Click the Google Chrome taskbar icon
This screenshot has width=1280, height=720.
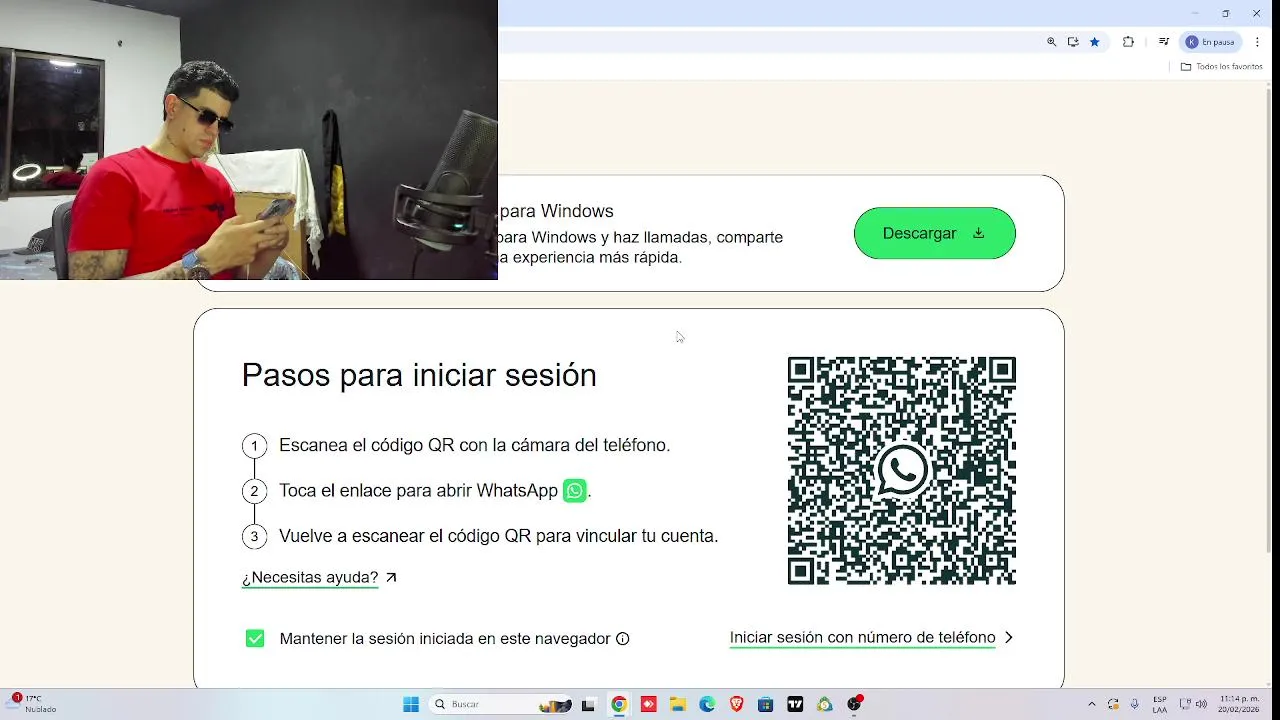(619, 704)
